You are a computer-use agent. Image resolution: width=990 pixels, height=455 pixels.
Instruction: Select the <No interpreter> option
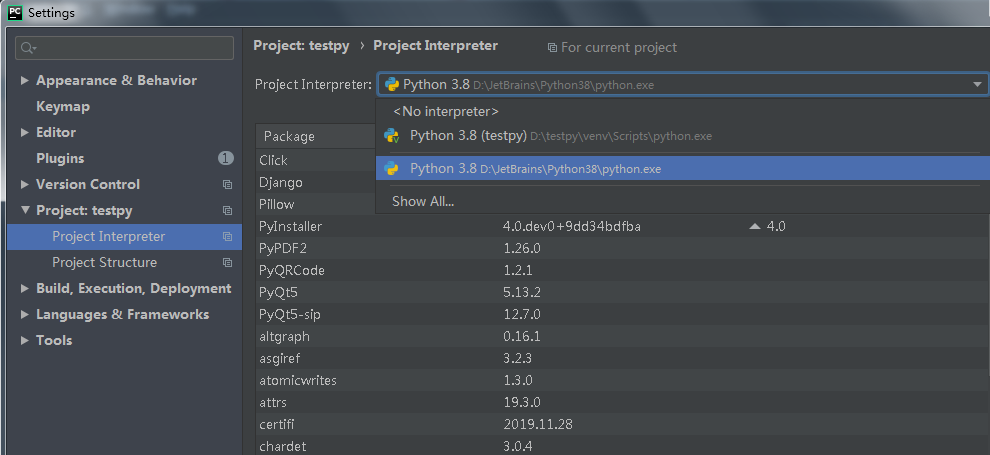[445, 111]
